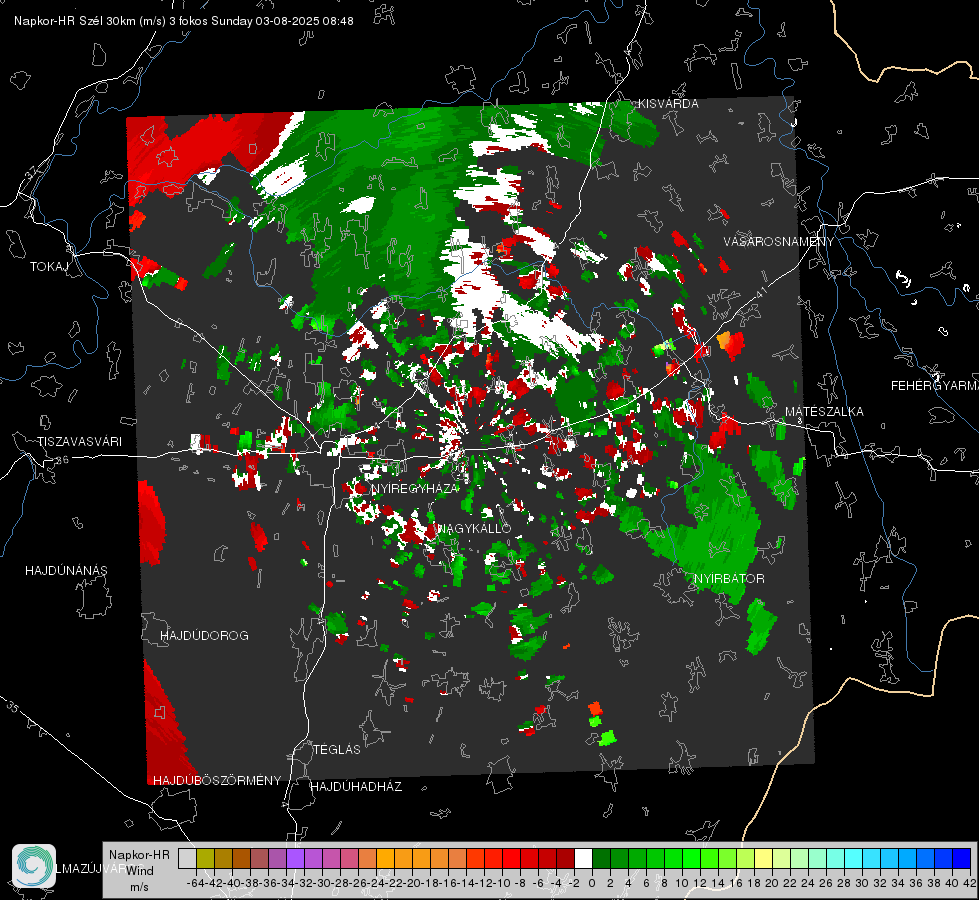
Task: Click the pale yellow legend swatch
Action: pos(764,859)
